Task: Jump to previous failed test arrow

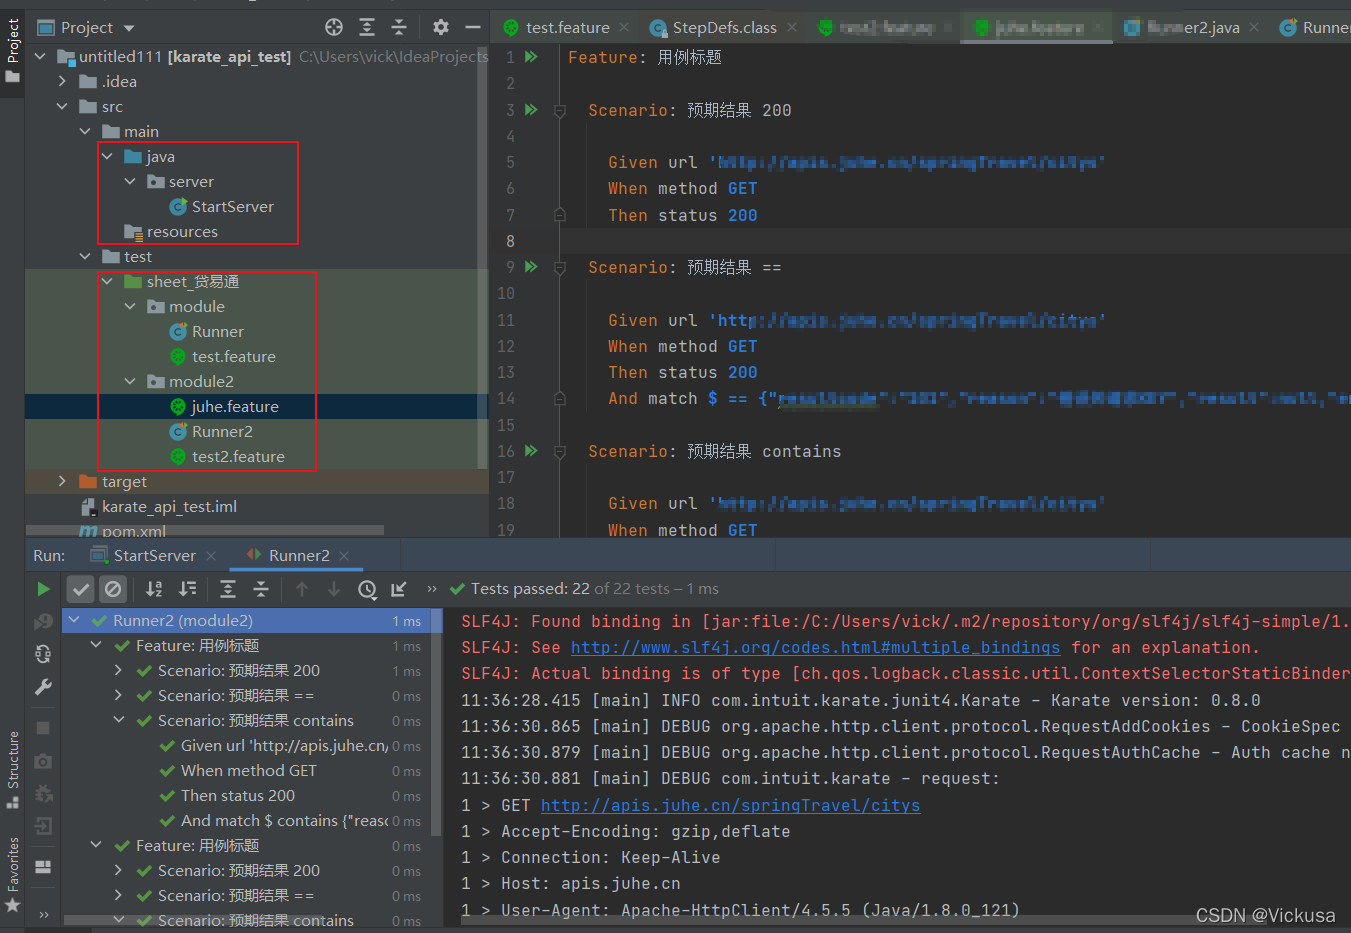Action: click(x=302, y=589)
